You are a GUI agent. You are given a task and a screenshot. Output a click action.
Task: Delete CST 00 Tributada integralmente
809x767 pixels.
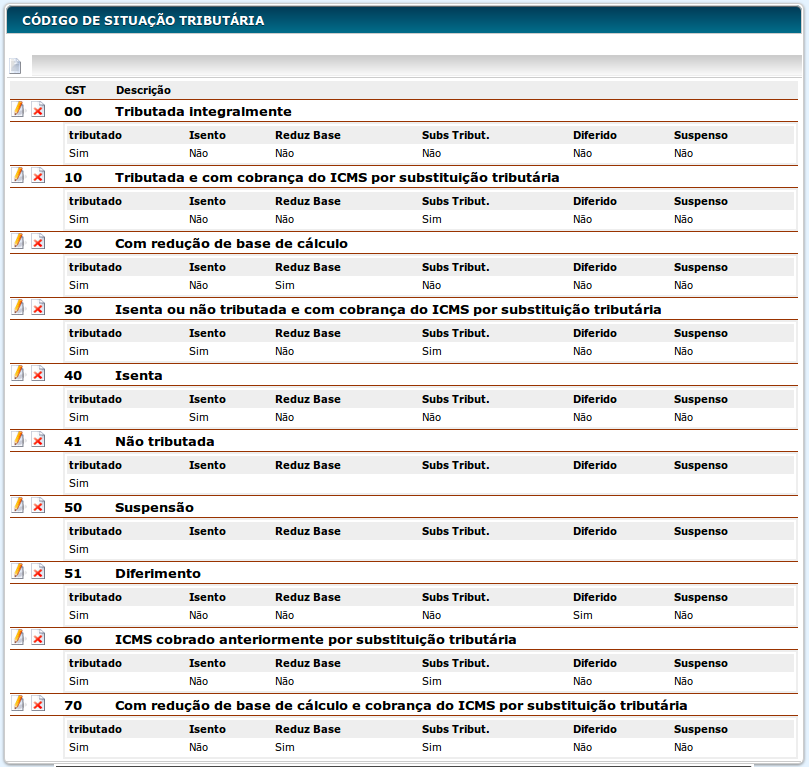click(x=38, y=110)
